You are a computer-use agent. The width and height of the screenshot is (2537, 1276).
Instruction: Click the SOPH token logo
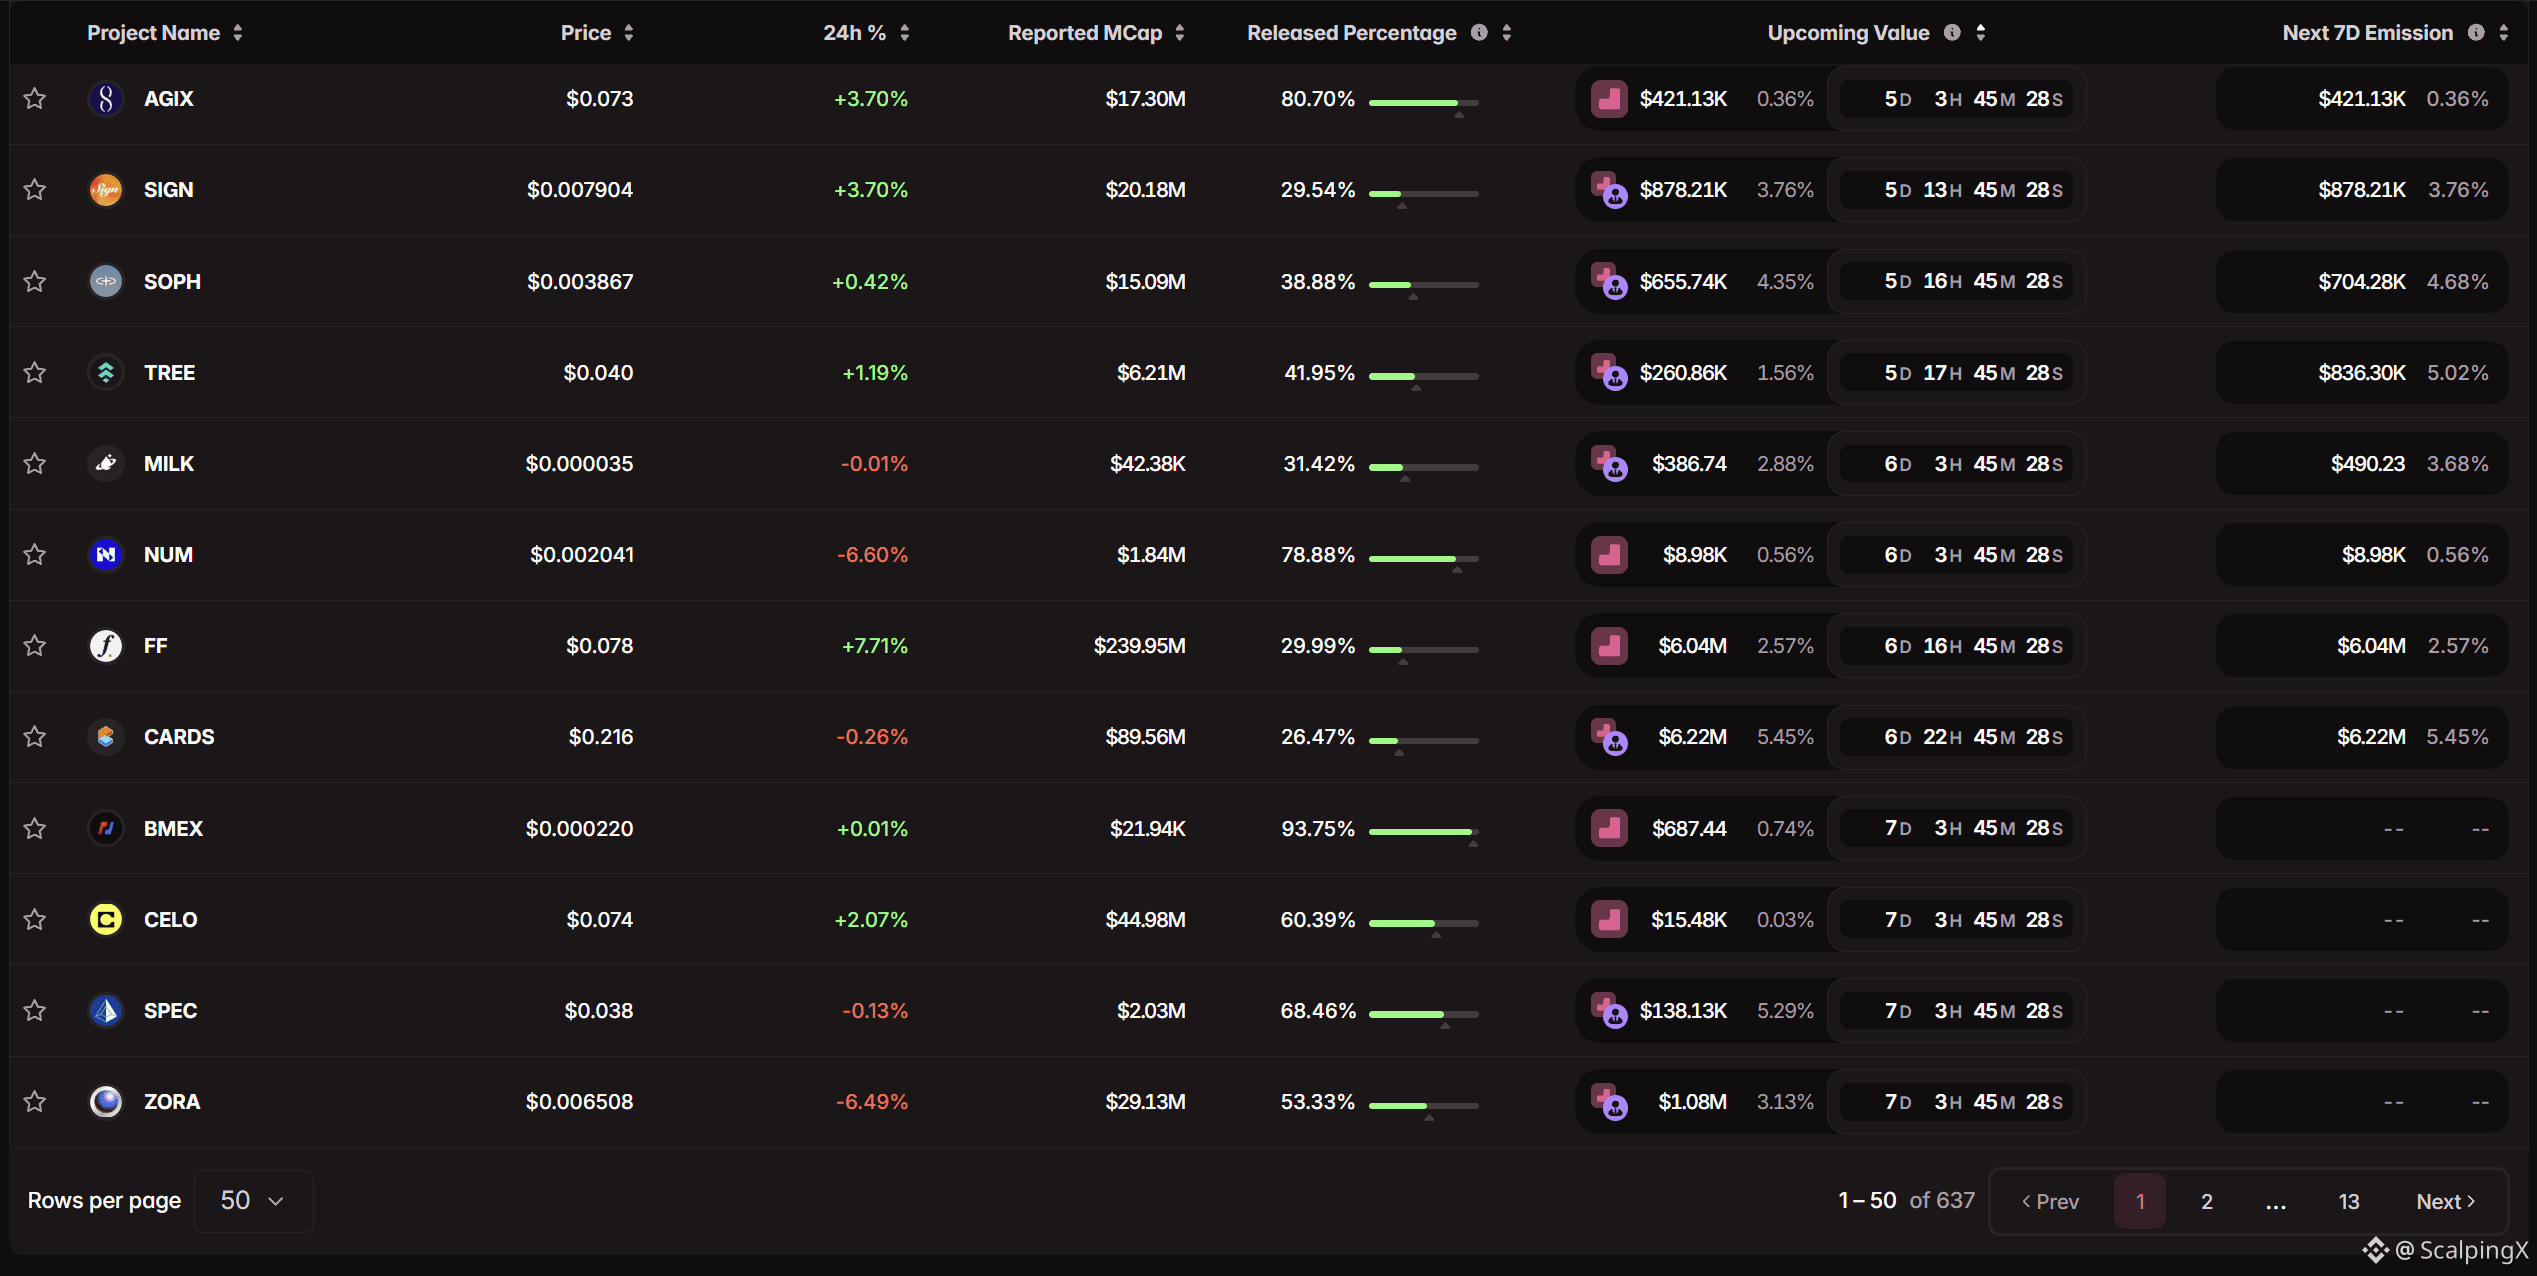[106, 282]
